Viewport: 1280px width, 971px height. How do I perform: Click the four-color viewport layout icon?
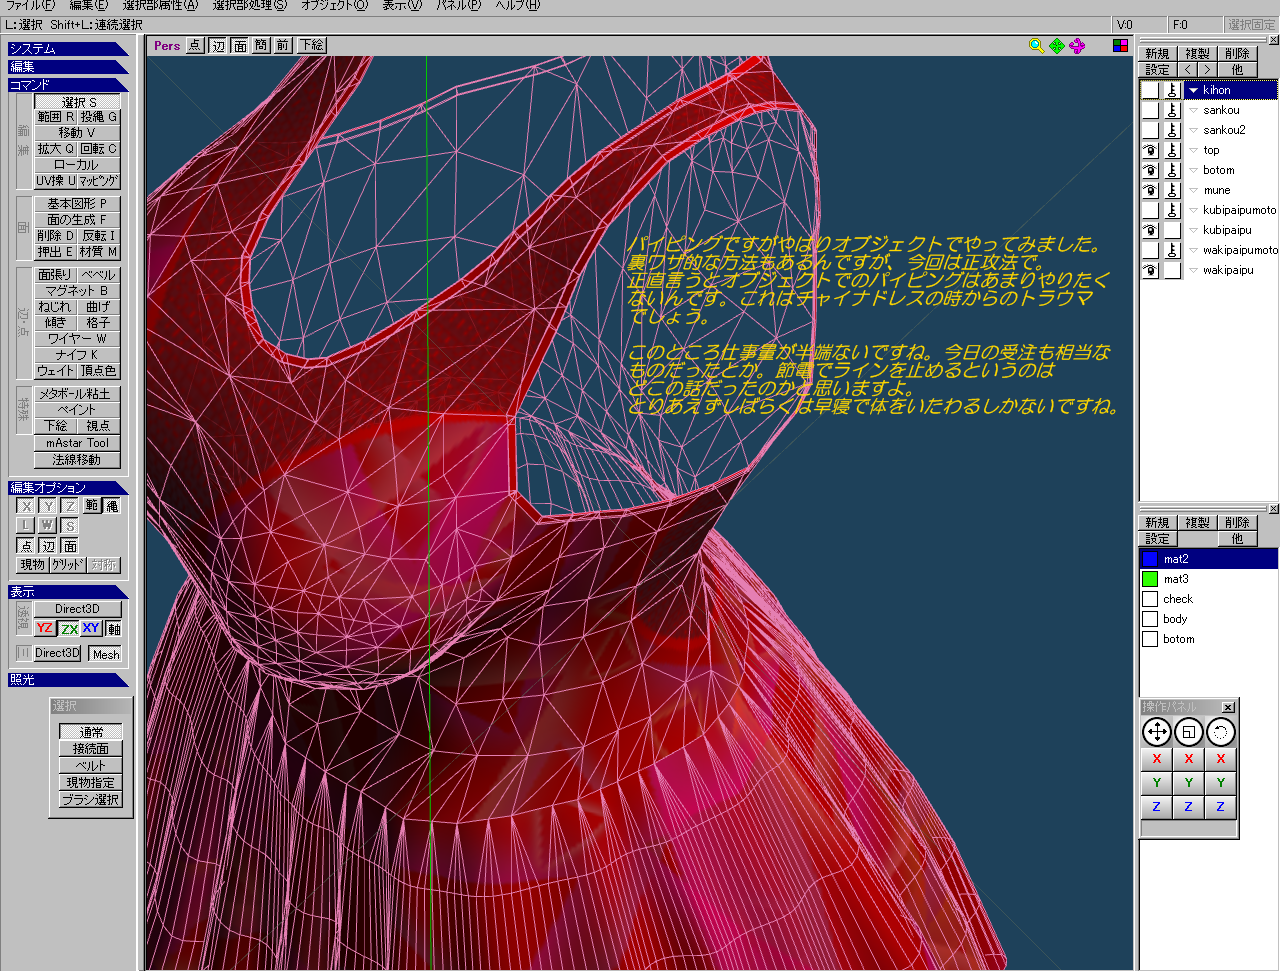coord(1120,46)
